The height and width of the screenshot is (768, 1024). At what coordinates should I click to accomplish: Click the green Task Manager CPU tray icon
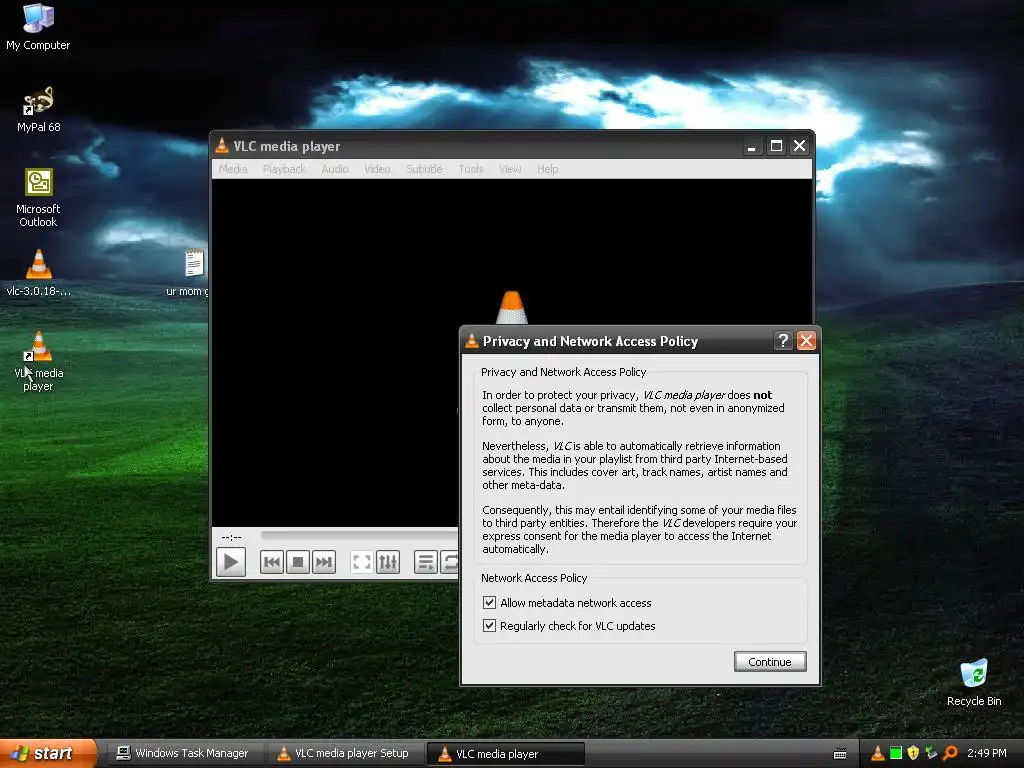pos(896,754)
